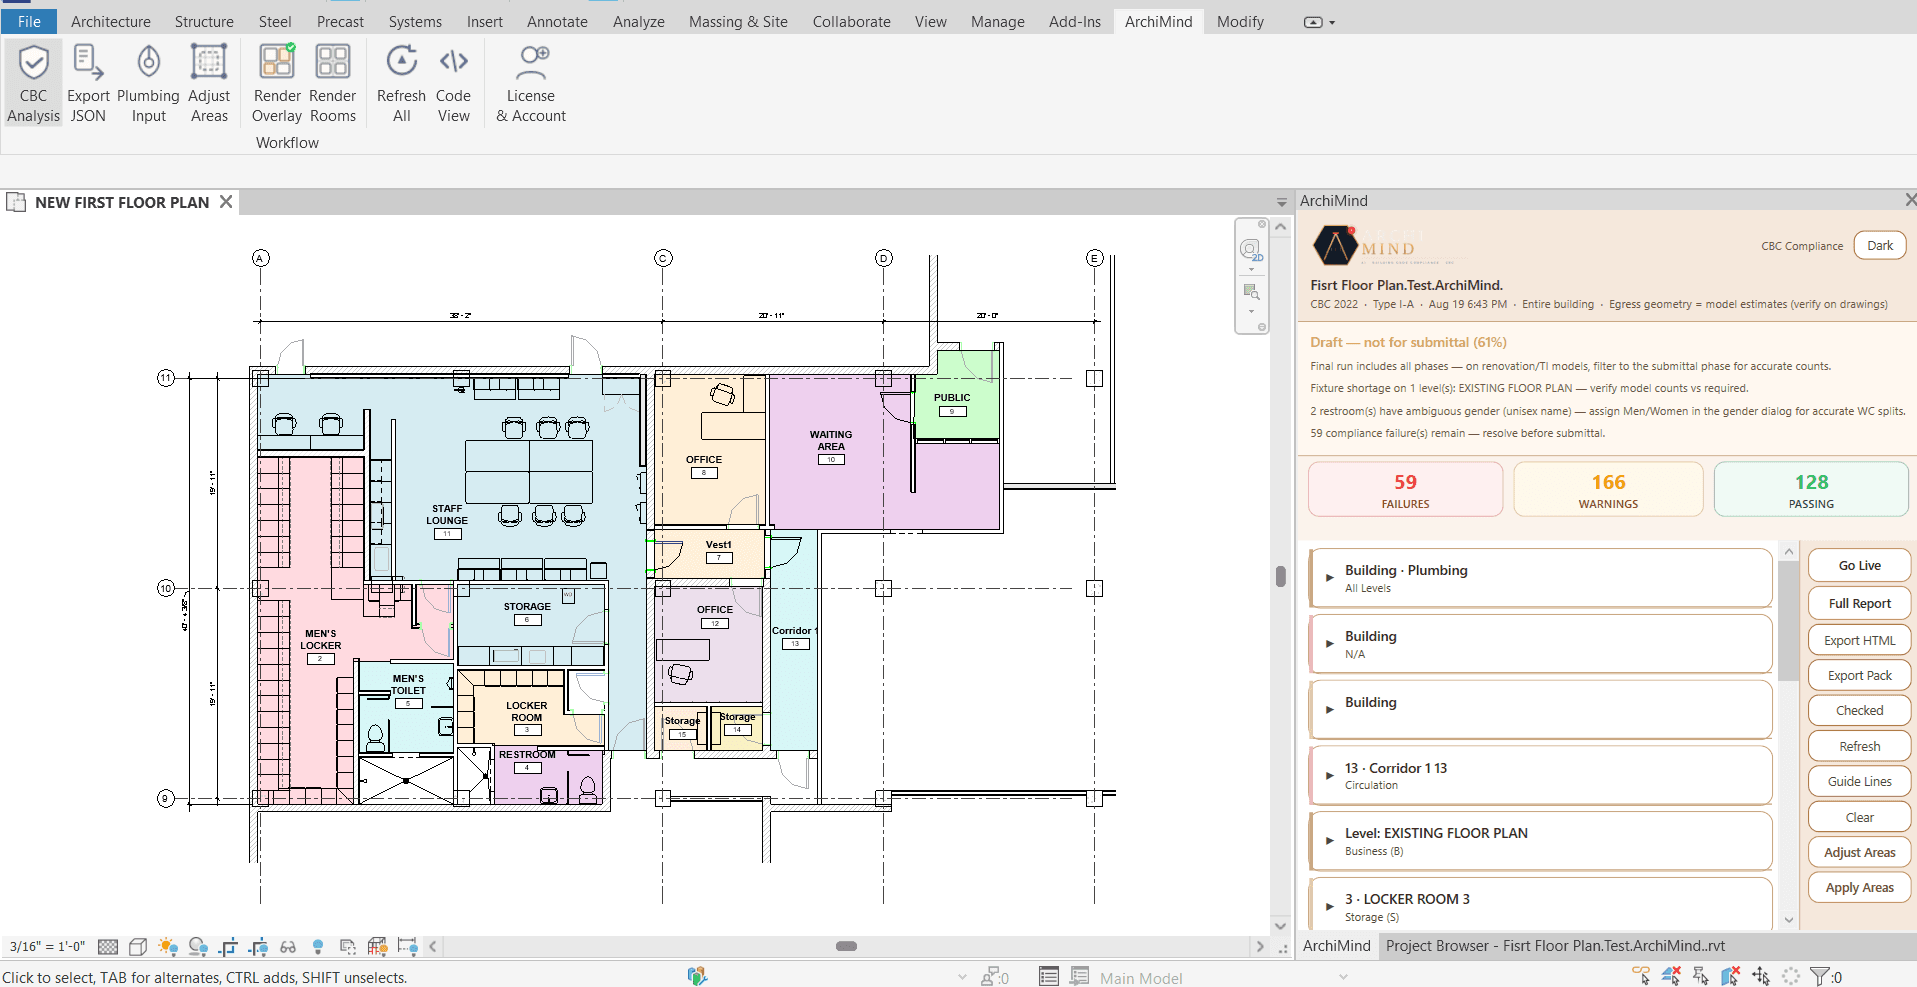Click the Refresh button in ArchiMind panel

pos(1859,746)
